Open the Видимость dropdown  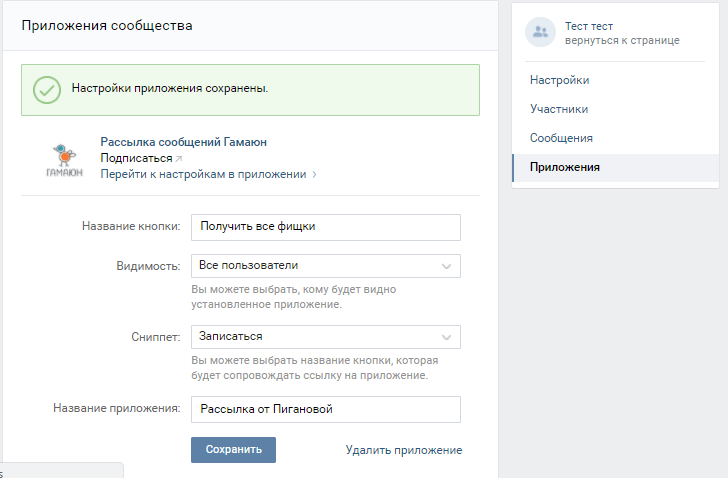tap(326, 266)
